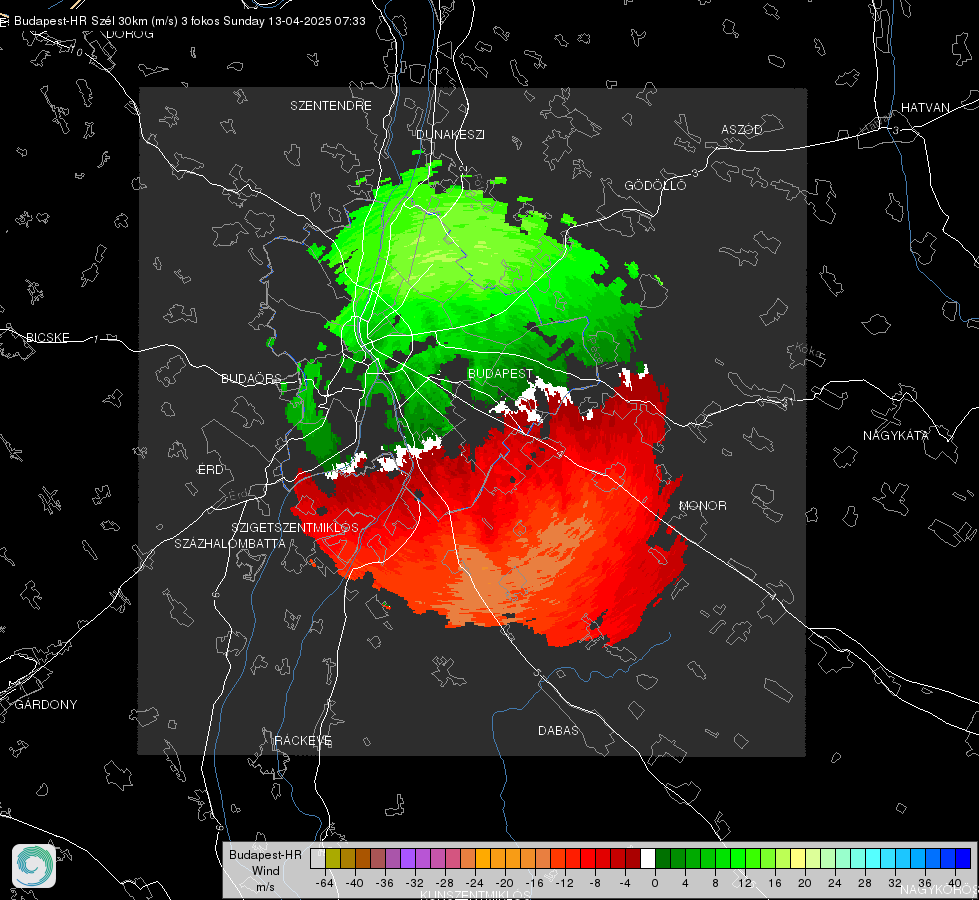979x900 pixels.
Task: Click the 'Budapest-HR Wind m/s' legend label
Action: pyautogui.click(x=265, y=871)
